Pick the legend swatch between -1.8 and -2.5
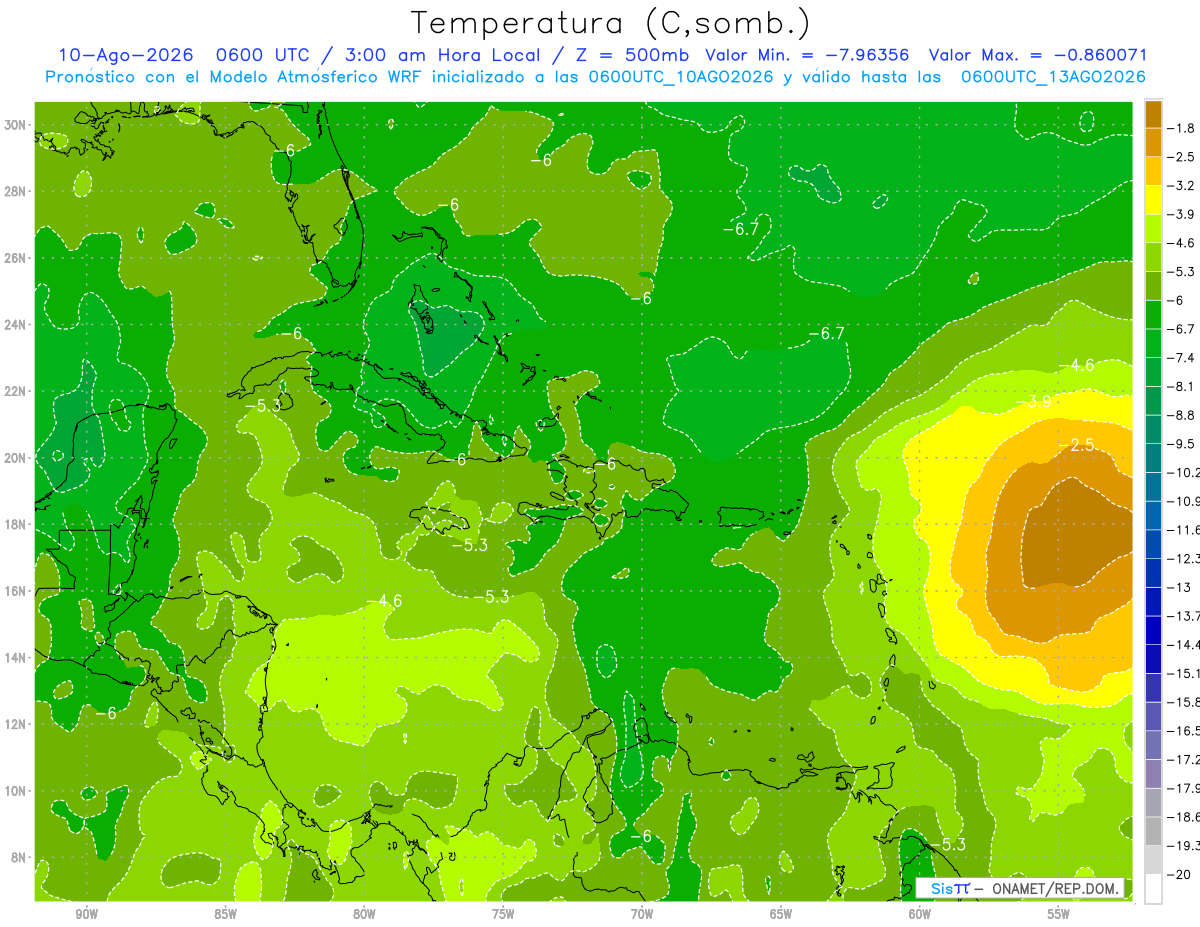1200x927 pixels. (x=1153, y=143)
